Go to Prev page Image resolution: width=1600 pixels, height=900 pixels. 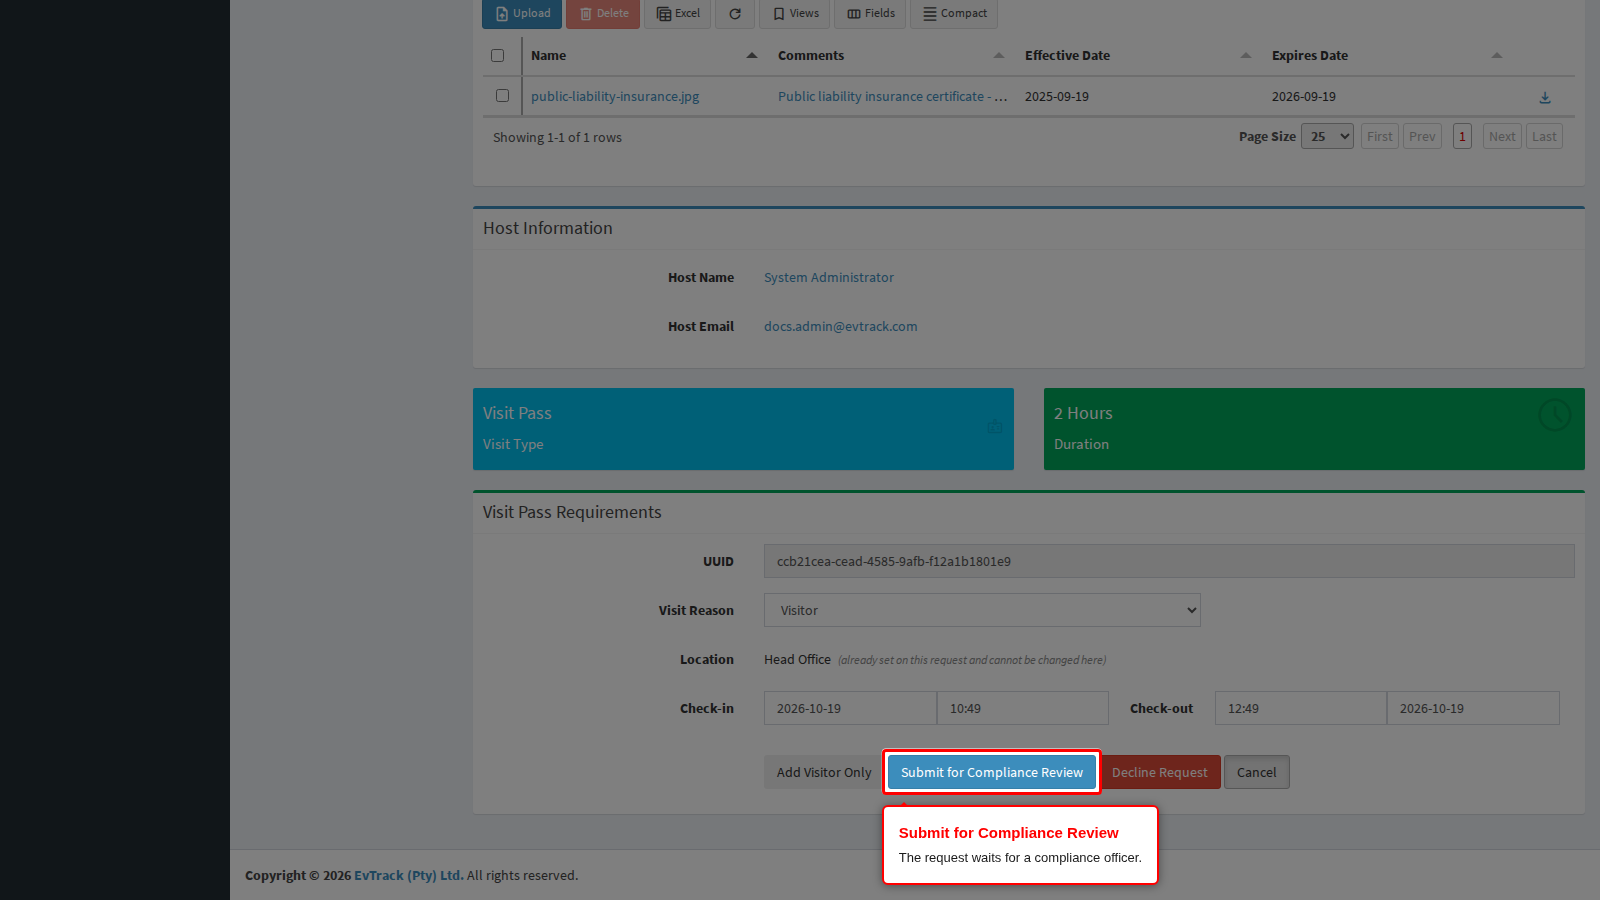click(x=1422, y=137)
